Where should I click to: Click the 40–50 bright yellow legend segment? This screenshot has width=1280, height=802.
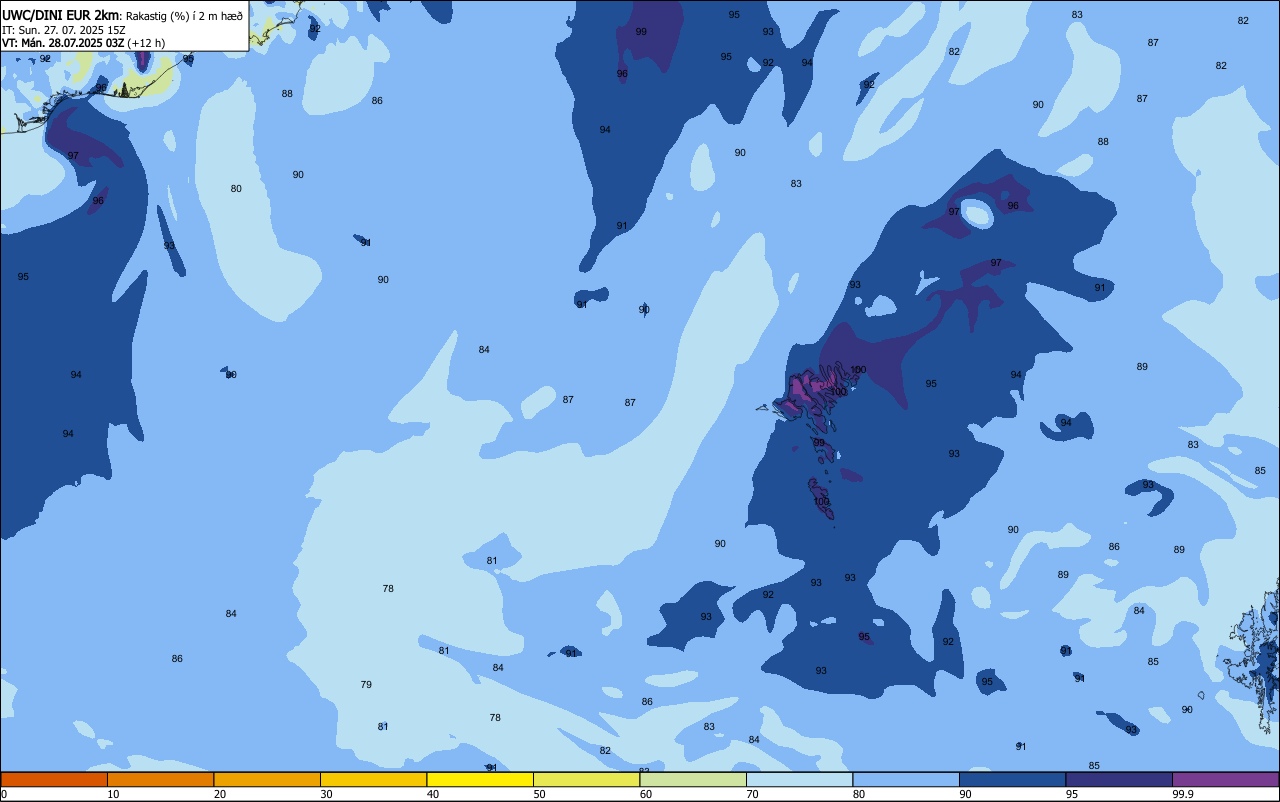click(480, 779)
